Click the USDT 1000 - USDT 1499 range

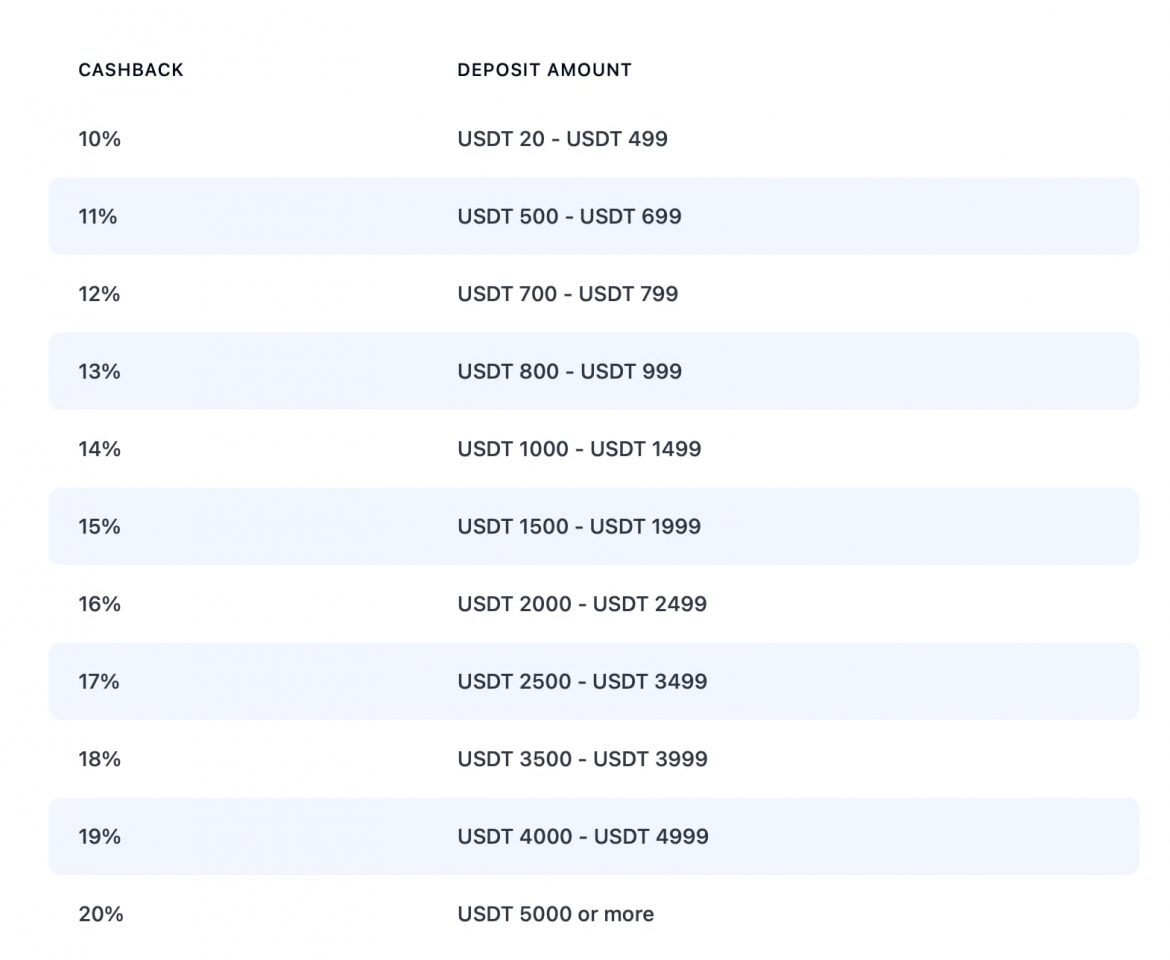(579, 449)
